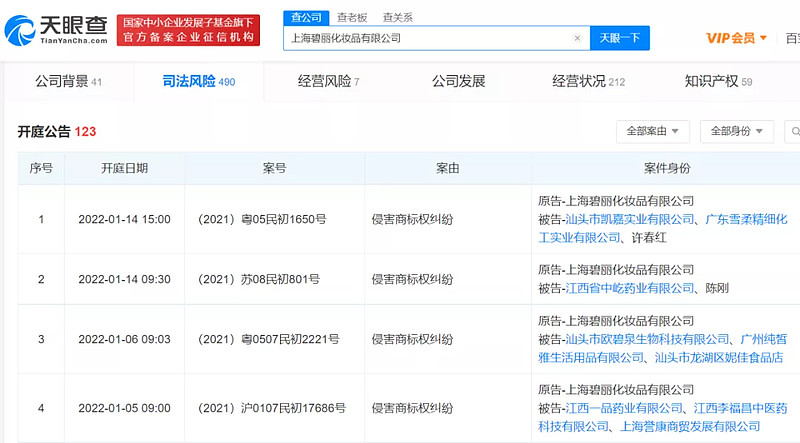Screen dimensions: 800x443
Task: Click case number （2021）苏08民初801号
Action: pyautogui.click(x=258, y=279)
